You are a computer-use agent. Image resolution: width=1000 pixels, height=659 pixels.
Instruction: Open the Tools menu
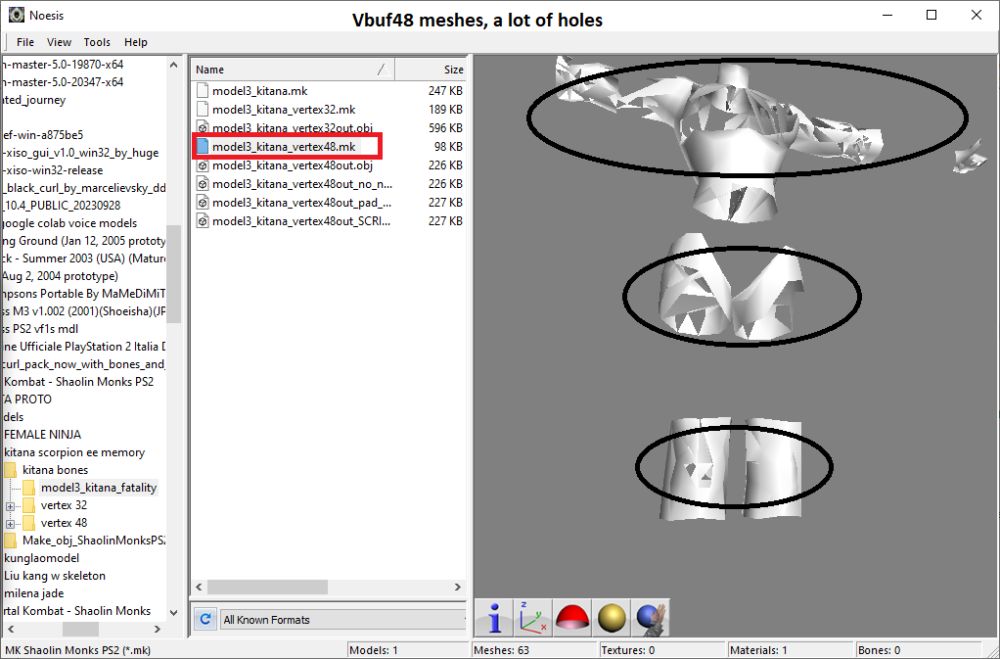click(97, 42)
